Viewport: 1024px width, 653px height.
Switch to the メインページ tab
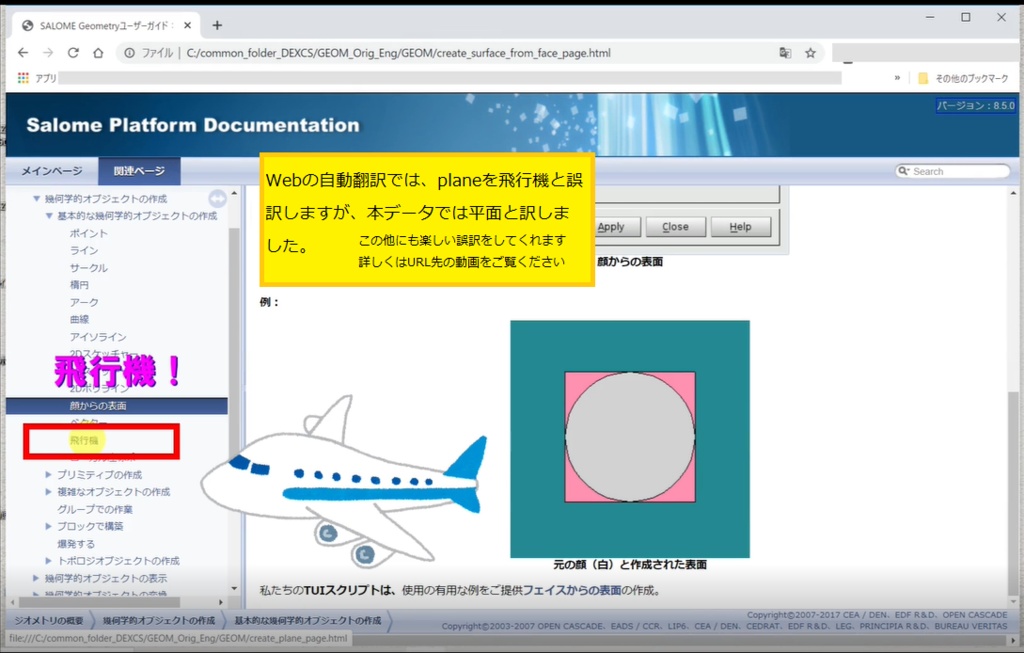51,170
